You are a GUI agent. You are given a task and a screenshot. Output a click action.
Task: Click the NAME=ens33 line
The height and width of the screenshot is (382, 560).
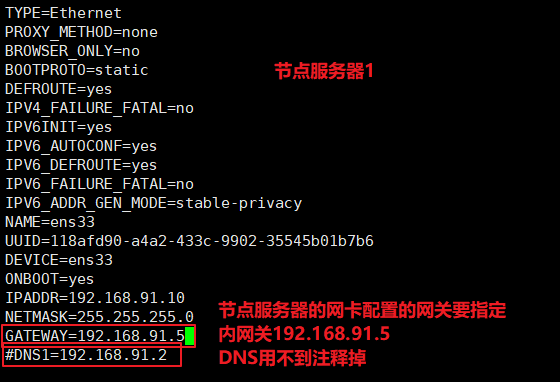[50, 222]
